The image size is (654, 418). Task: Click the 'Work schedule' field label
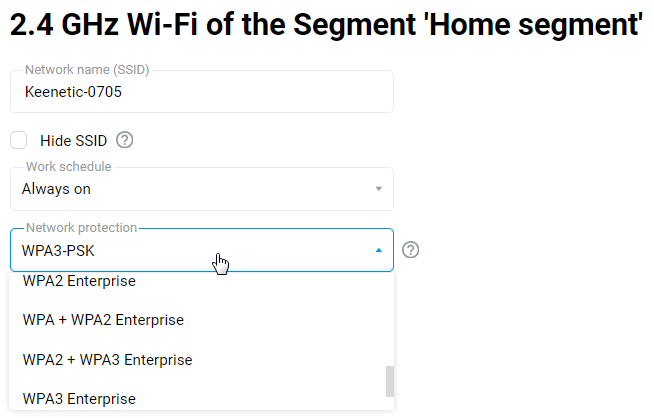point(68,166)
